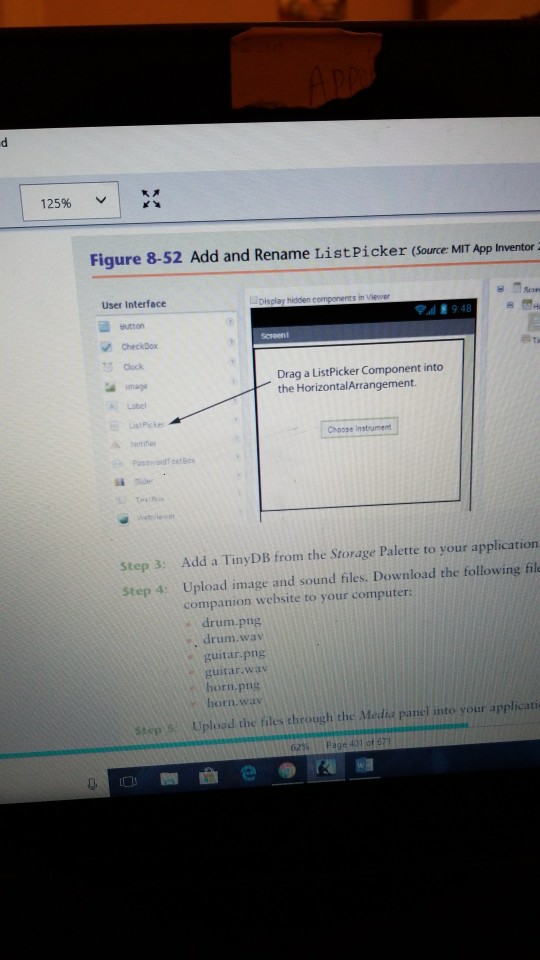The height and width of the screenshot is (960, 540).
Task: Click the 'horn.png' file name
Action: click(233, 685)
